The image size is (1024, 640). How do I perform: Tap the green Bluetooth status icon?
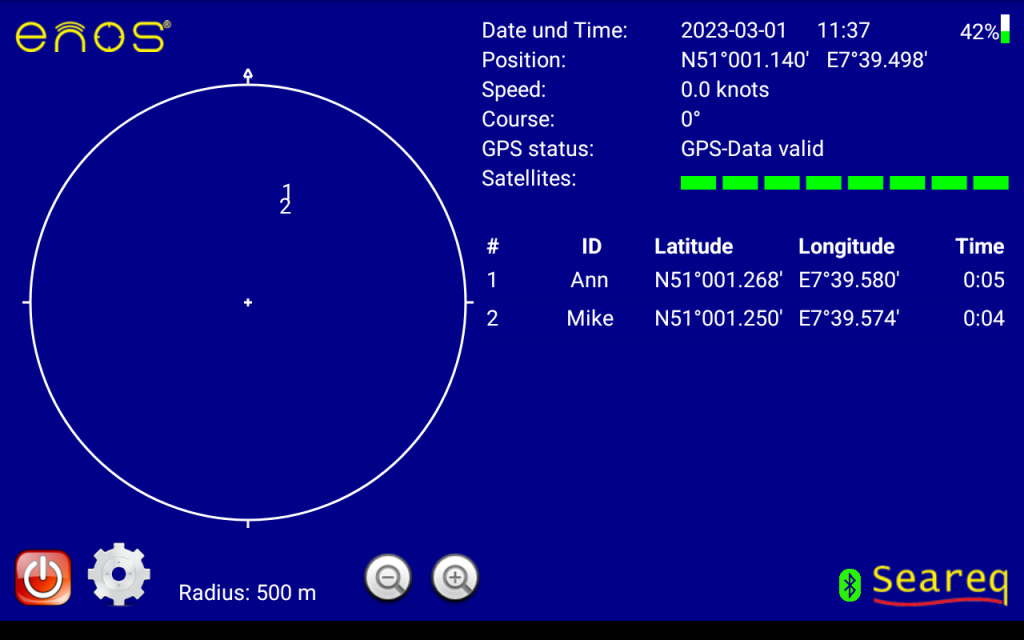[x=849, y=584]
